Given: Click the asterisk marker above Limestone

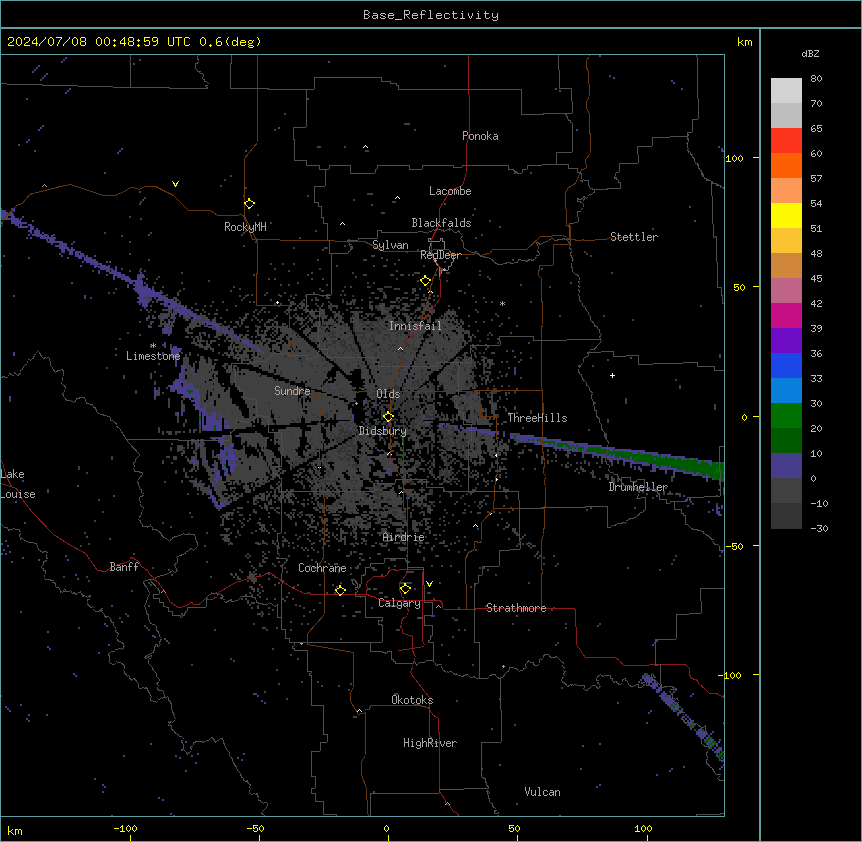Looking at the screenshot, I should click(x=153, y=346).
